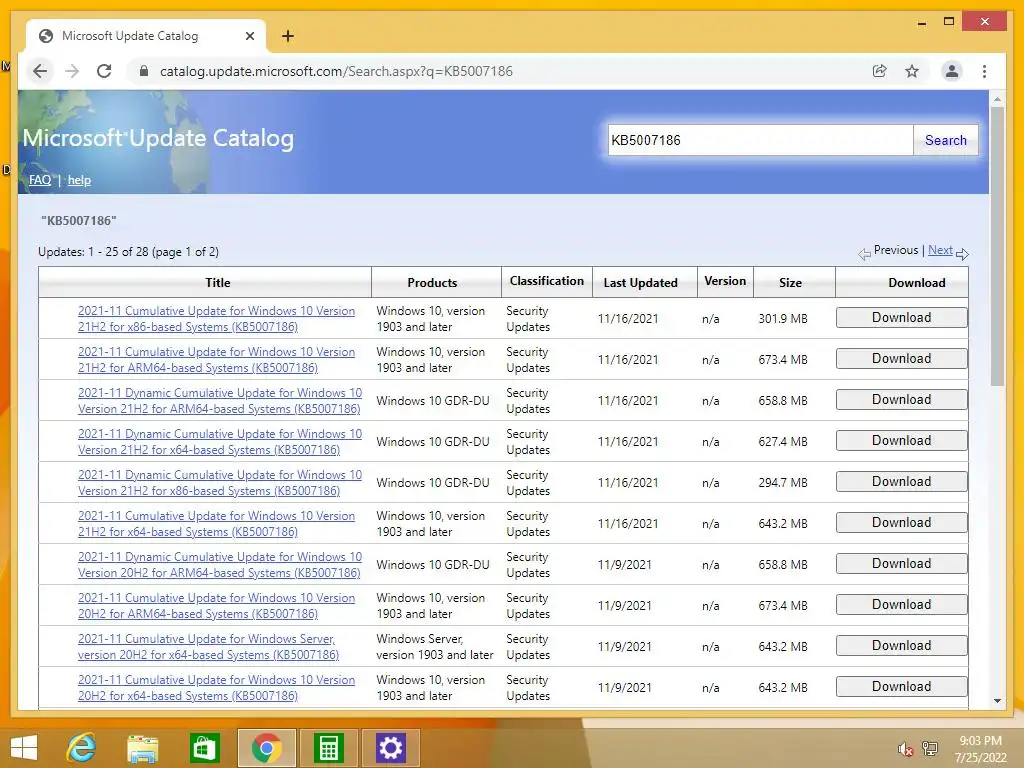Download the 21H2 x64 643.2 MB update
The image size is (1024, 768).
click(901, 522)
